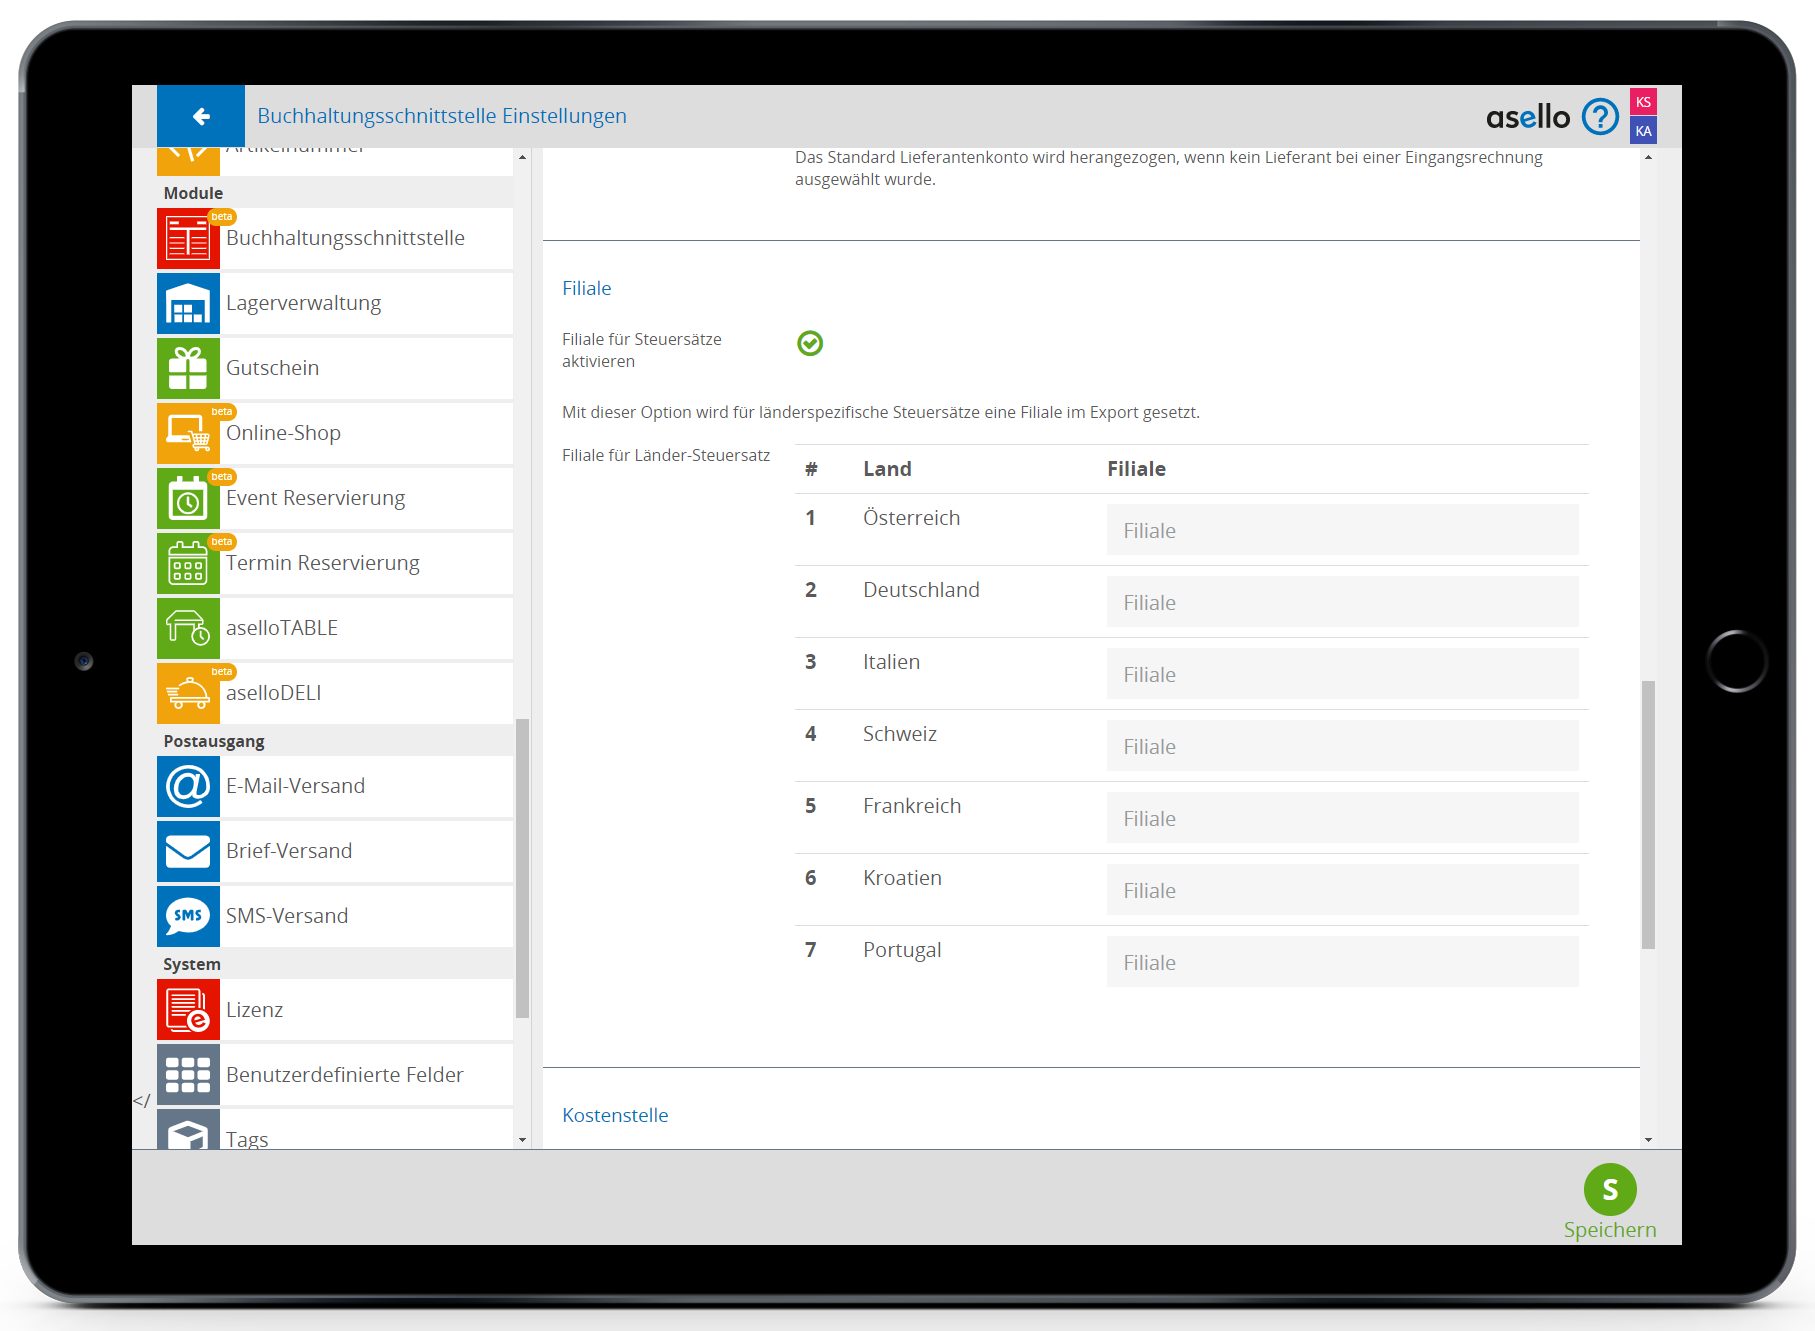
Task: Click the Filiale field for Österreich
Action: pos(1342,530)
